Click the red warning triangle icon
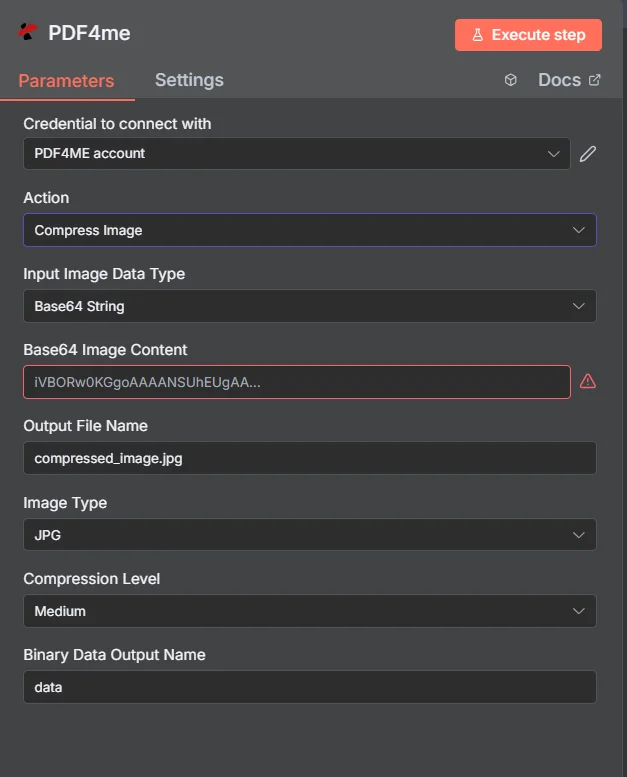The height and width of the screenshot is (777, 627). click(588, 382)
